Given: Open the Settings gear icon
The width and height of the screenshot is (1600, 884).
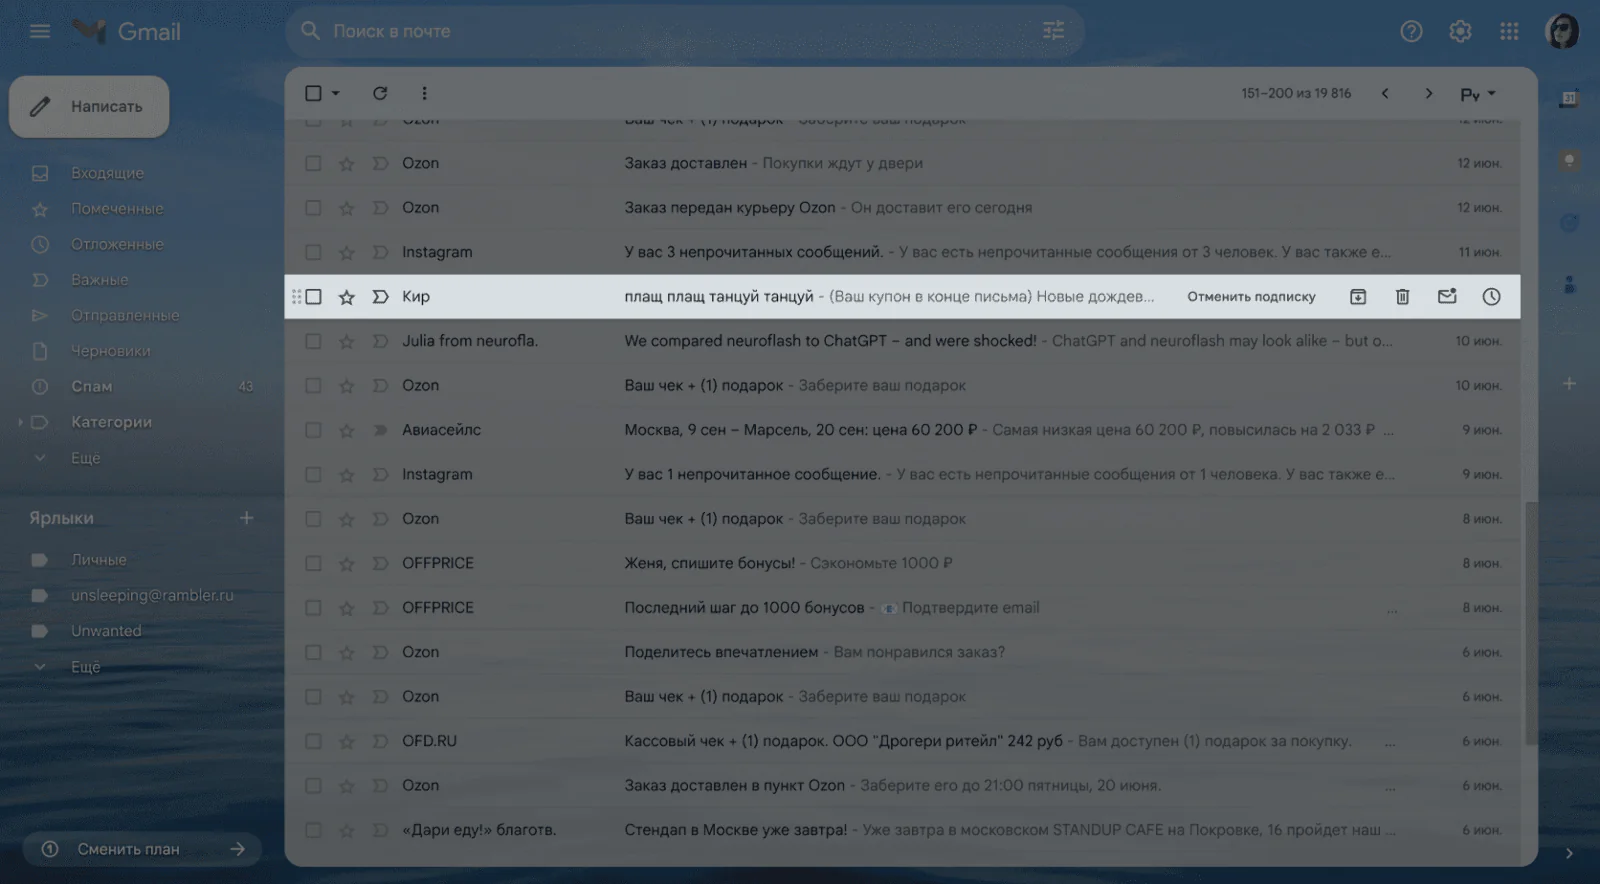Looking at the screenshot, I should click(1460, 32).
